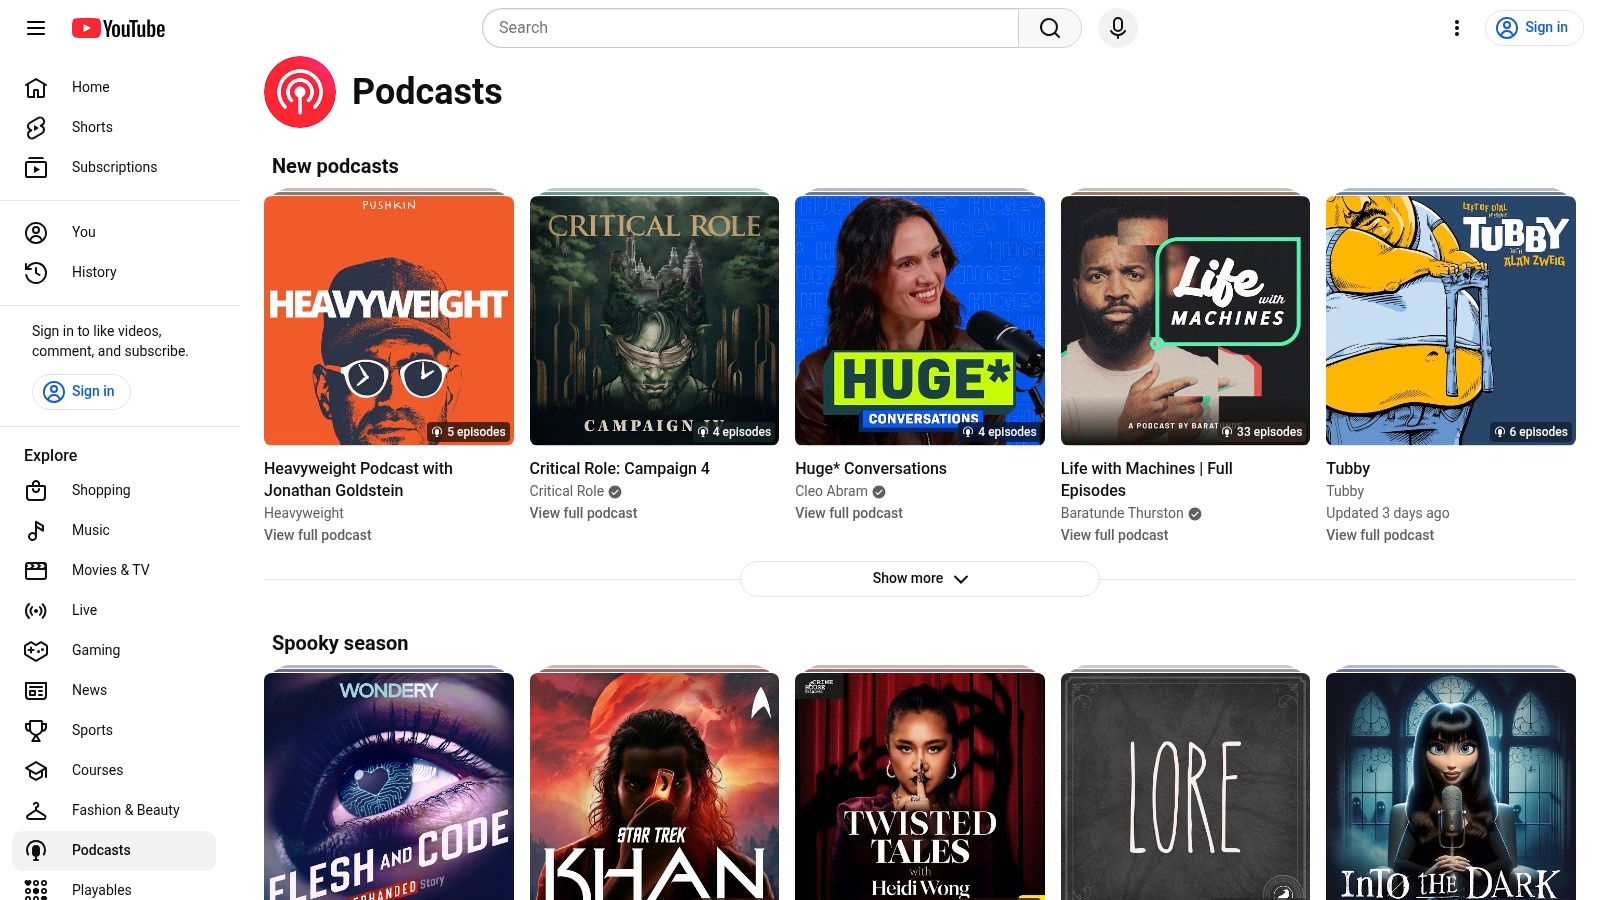Open the Gaming explore icon
Viewport: 1600px width, 900px height.
tap(35, 650)
